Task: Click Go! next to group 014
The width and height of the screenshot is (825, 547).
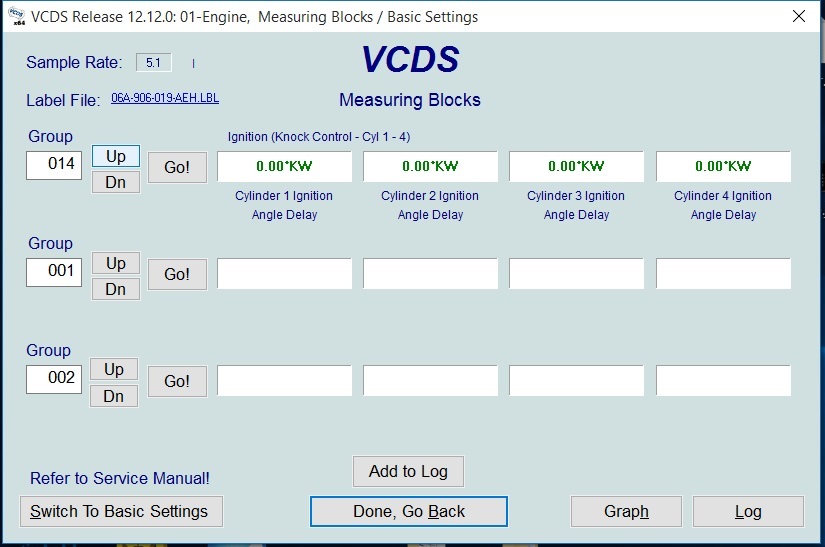Action: tap(177, 167)
